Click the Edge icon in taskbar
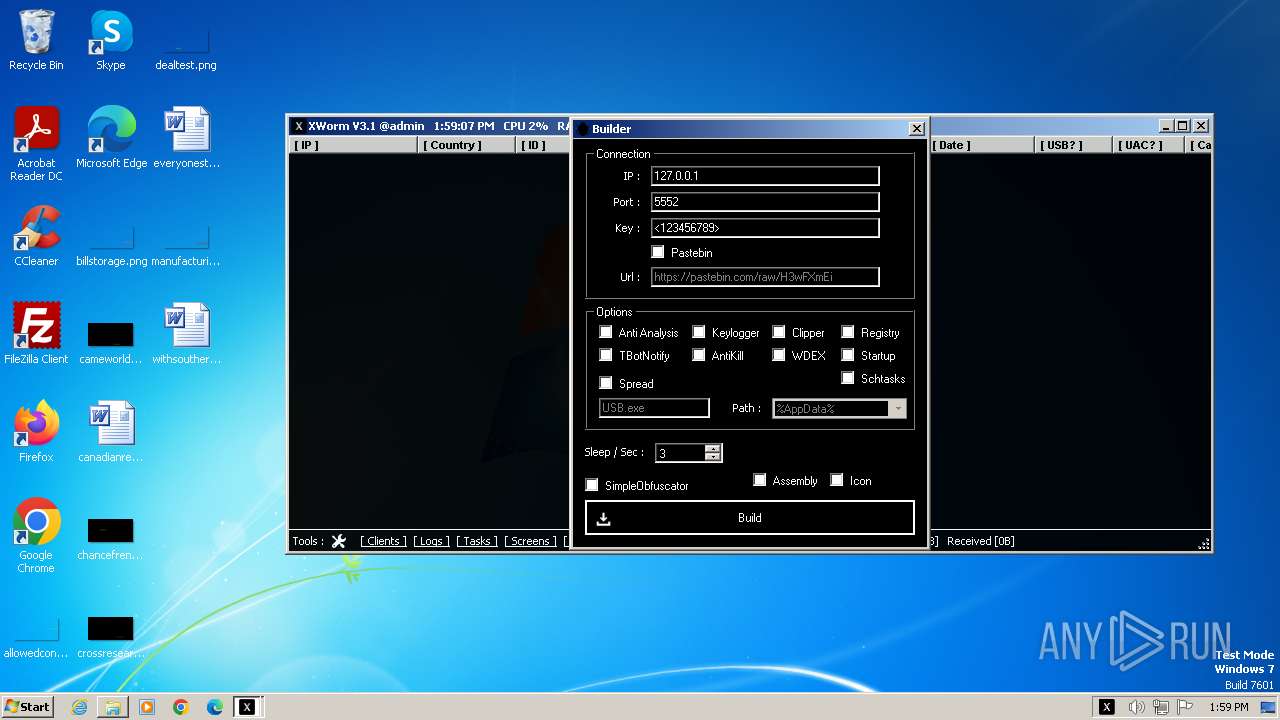Image resolution: width=1280 pixels, height=720 pixels. pyautogui.click(x=215, y=707)
